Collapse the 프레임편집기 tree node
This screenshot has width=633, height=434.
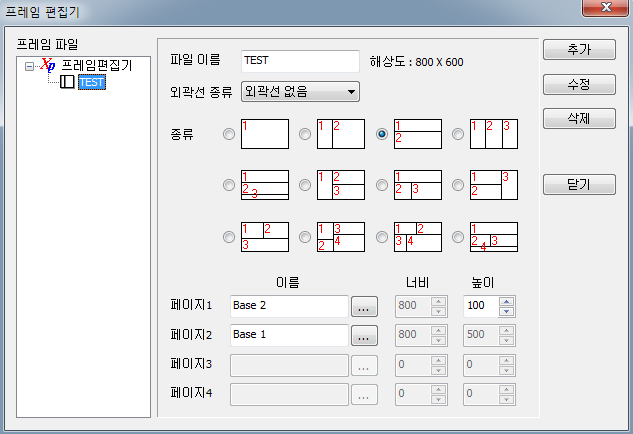click(x=29, y=66)
